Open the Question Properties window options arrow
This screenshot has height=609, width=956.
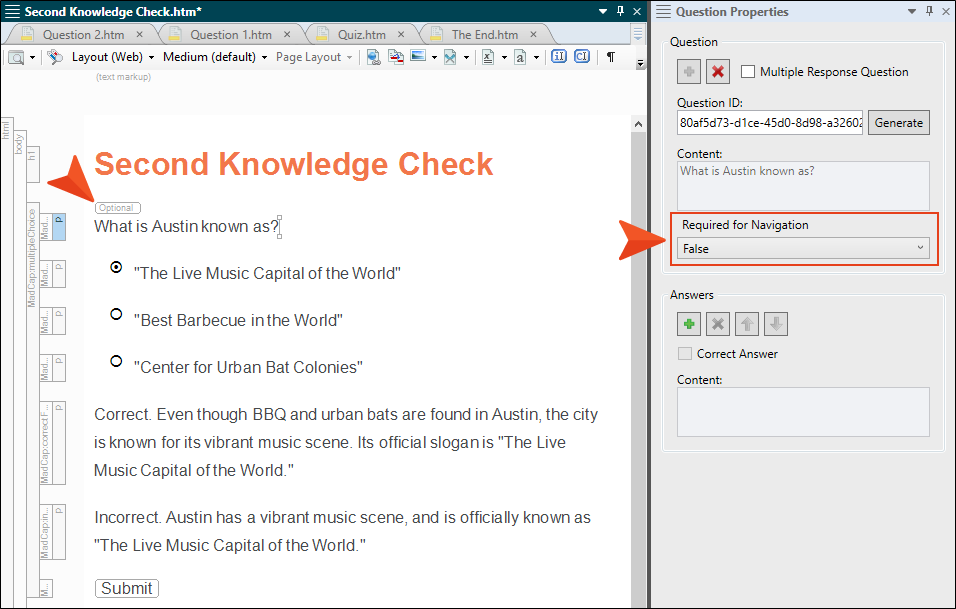pos(912,12)
